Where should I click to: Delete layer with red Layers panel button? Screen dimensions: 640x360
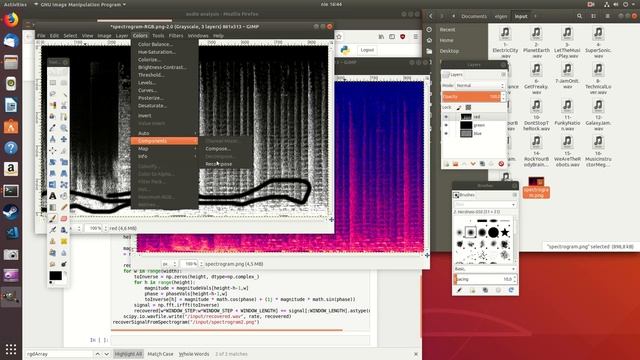click(x=501, y=164)
